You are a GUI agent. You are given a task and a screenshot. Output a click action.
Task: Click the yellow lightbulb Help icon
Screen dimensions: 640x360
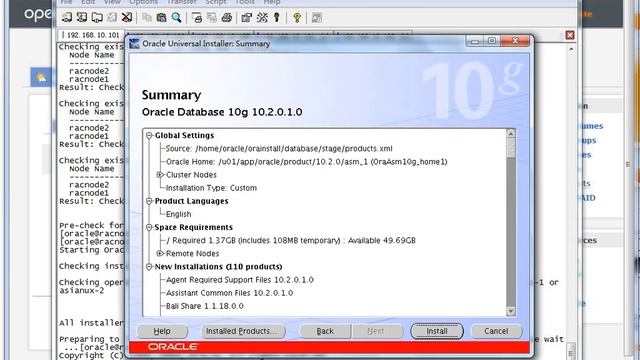297,17
